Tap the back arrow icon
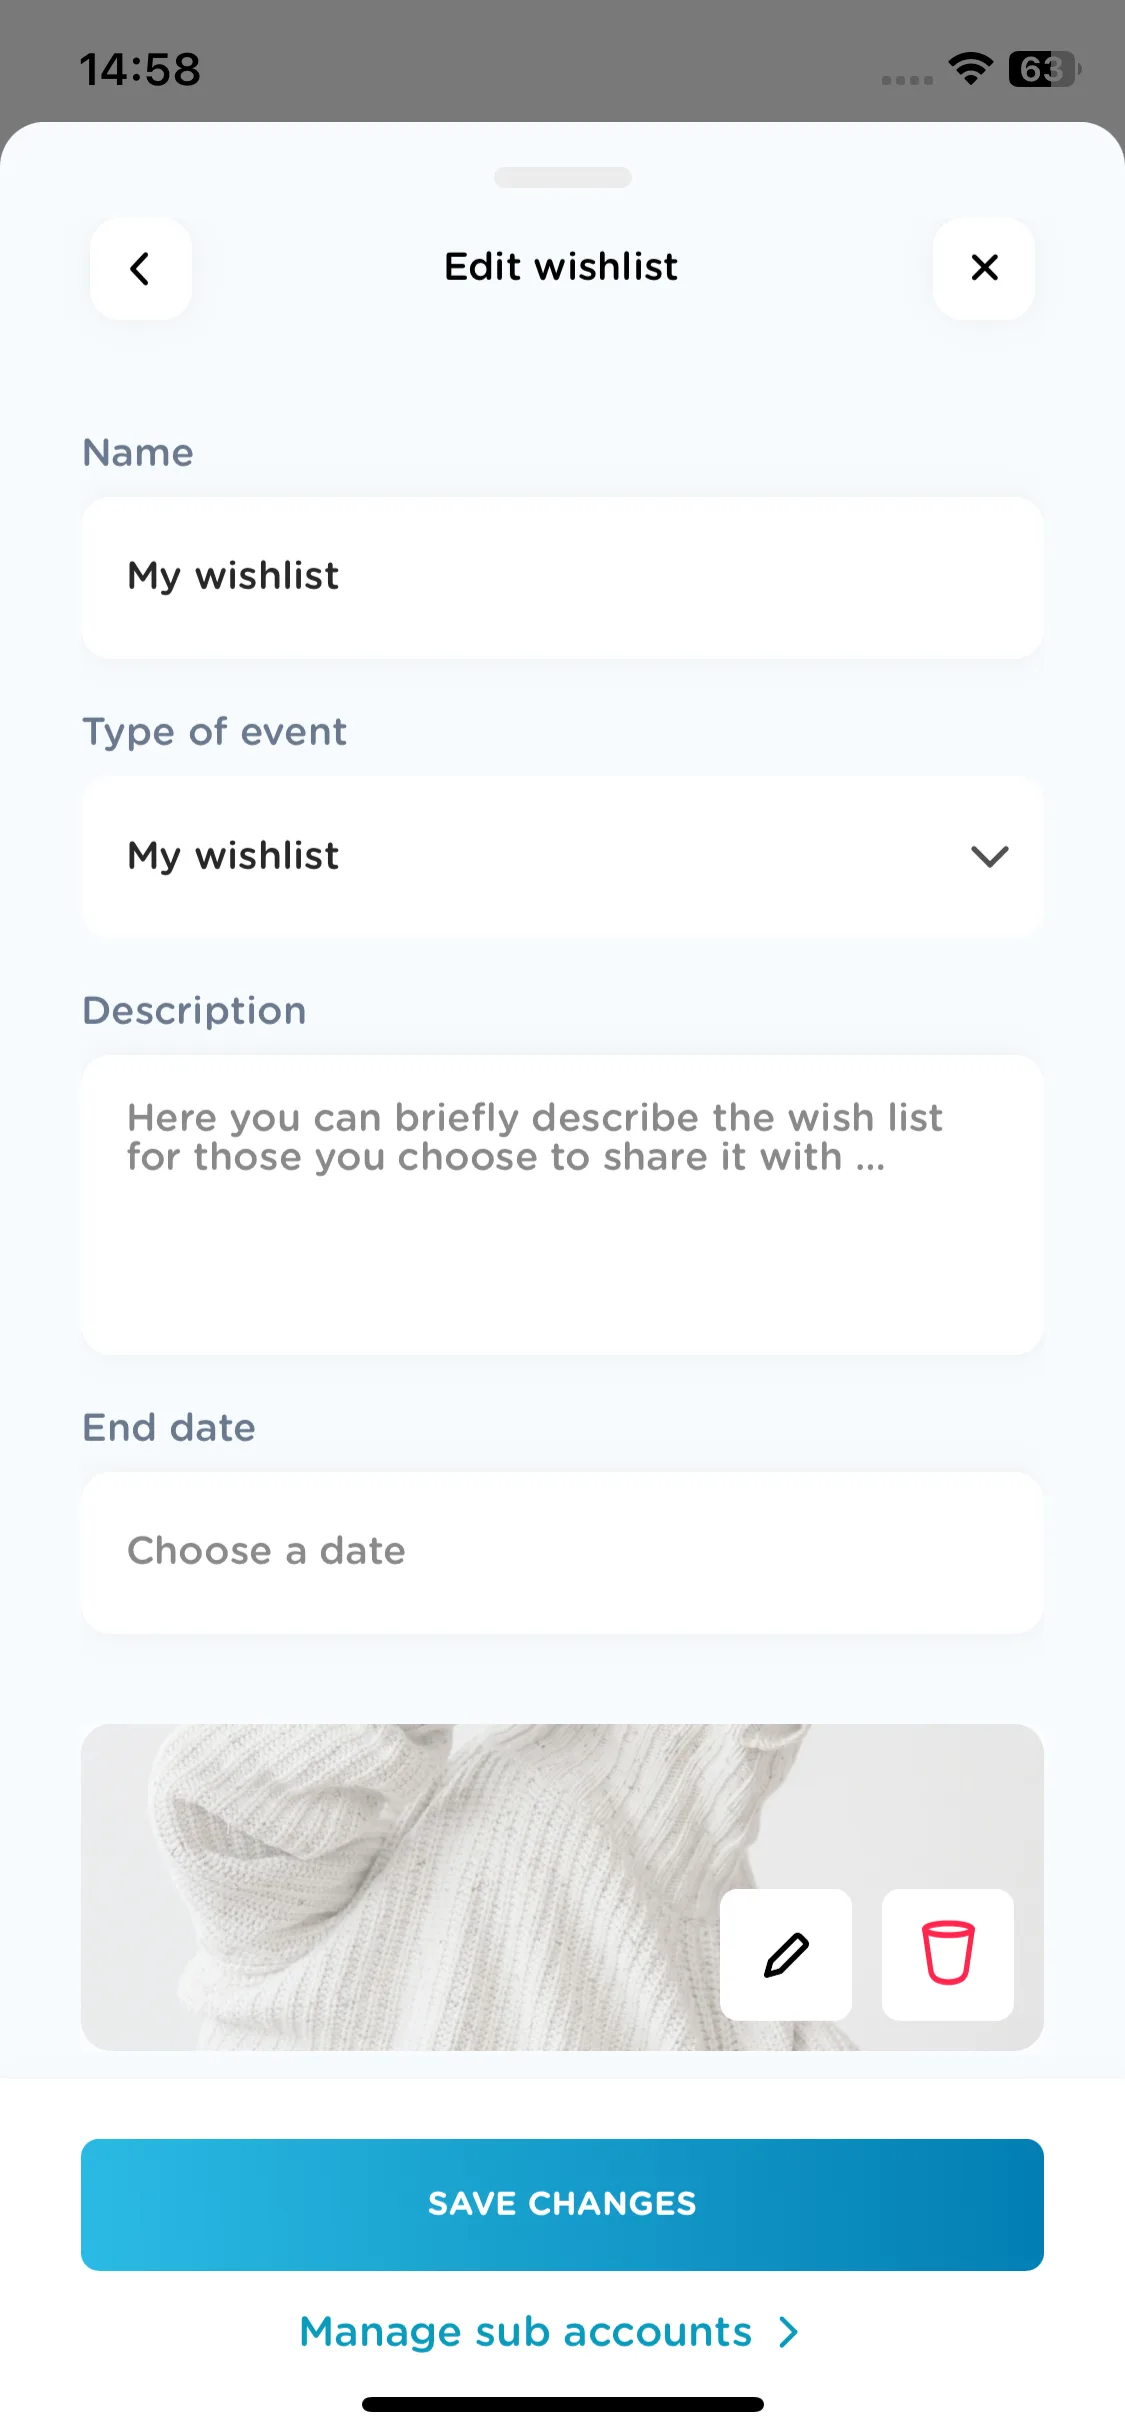The height and width of the screenshot is (2436, 1125). [x=141, y=268]
